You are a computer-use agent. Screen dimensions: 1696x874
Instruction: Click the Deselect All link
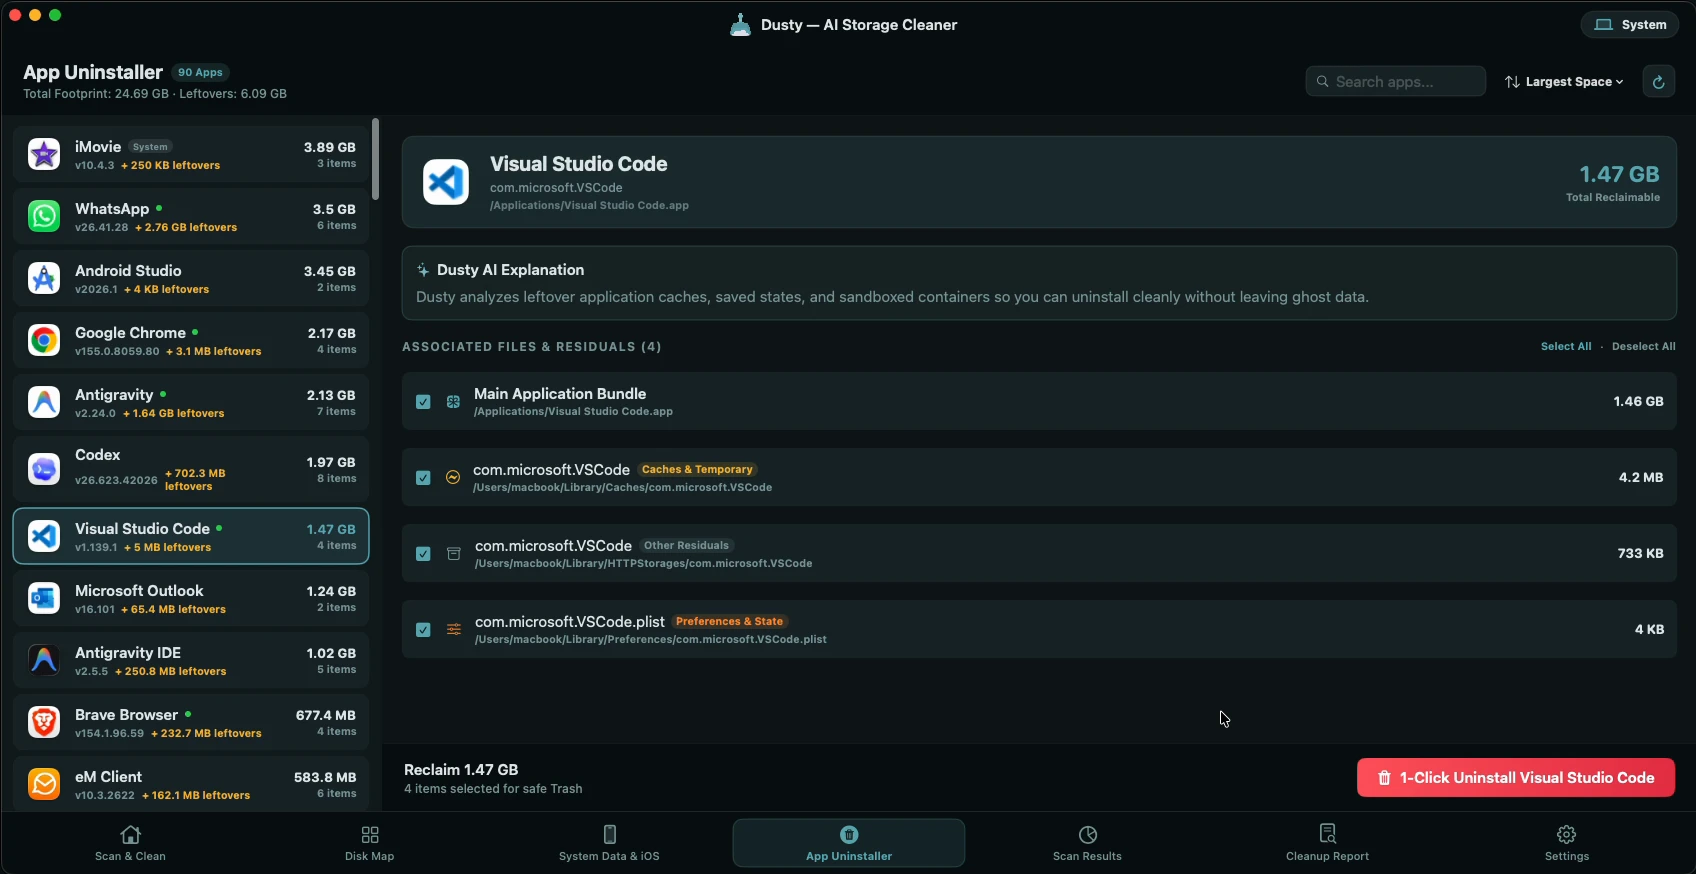point(1644,347)
